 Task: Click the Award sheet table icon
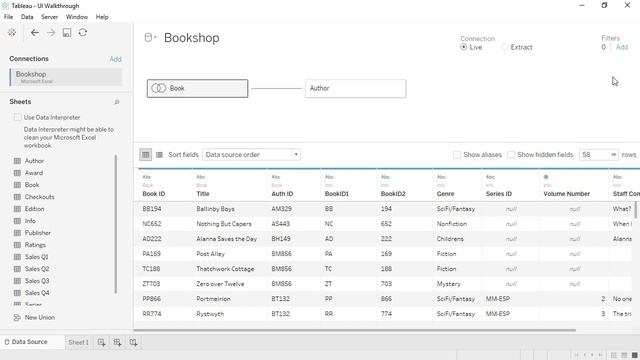[17, 173]
